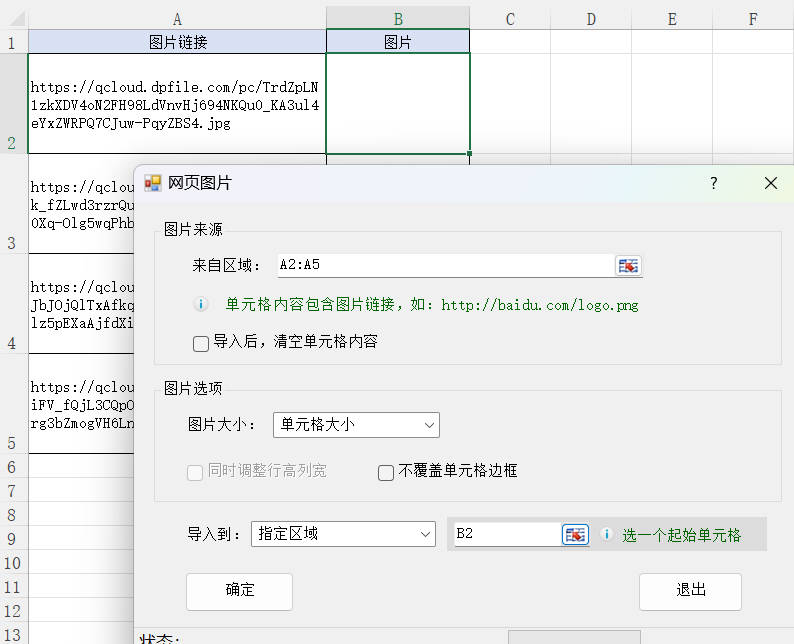The height and width of the screenshot is (644, 794).
Task: Click the info icon beside 选一个起始单元格
Action: pyautogui.click(x=605, y=535)
